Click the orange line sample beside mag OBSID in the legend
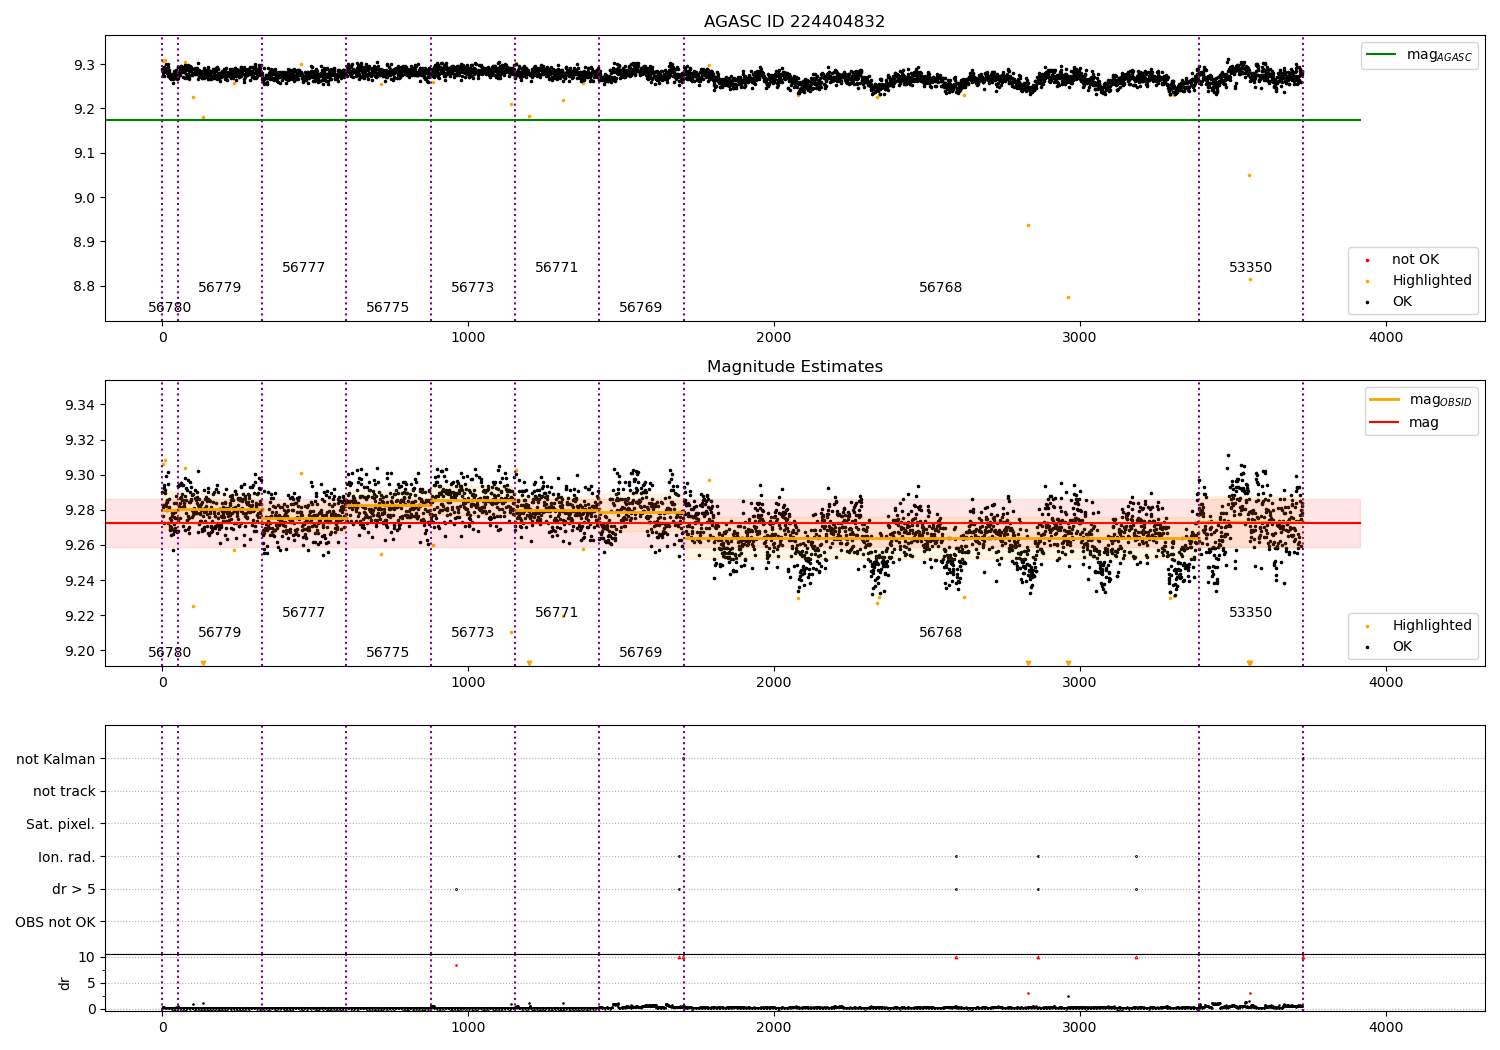 point(1385,400)
